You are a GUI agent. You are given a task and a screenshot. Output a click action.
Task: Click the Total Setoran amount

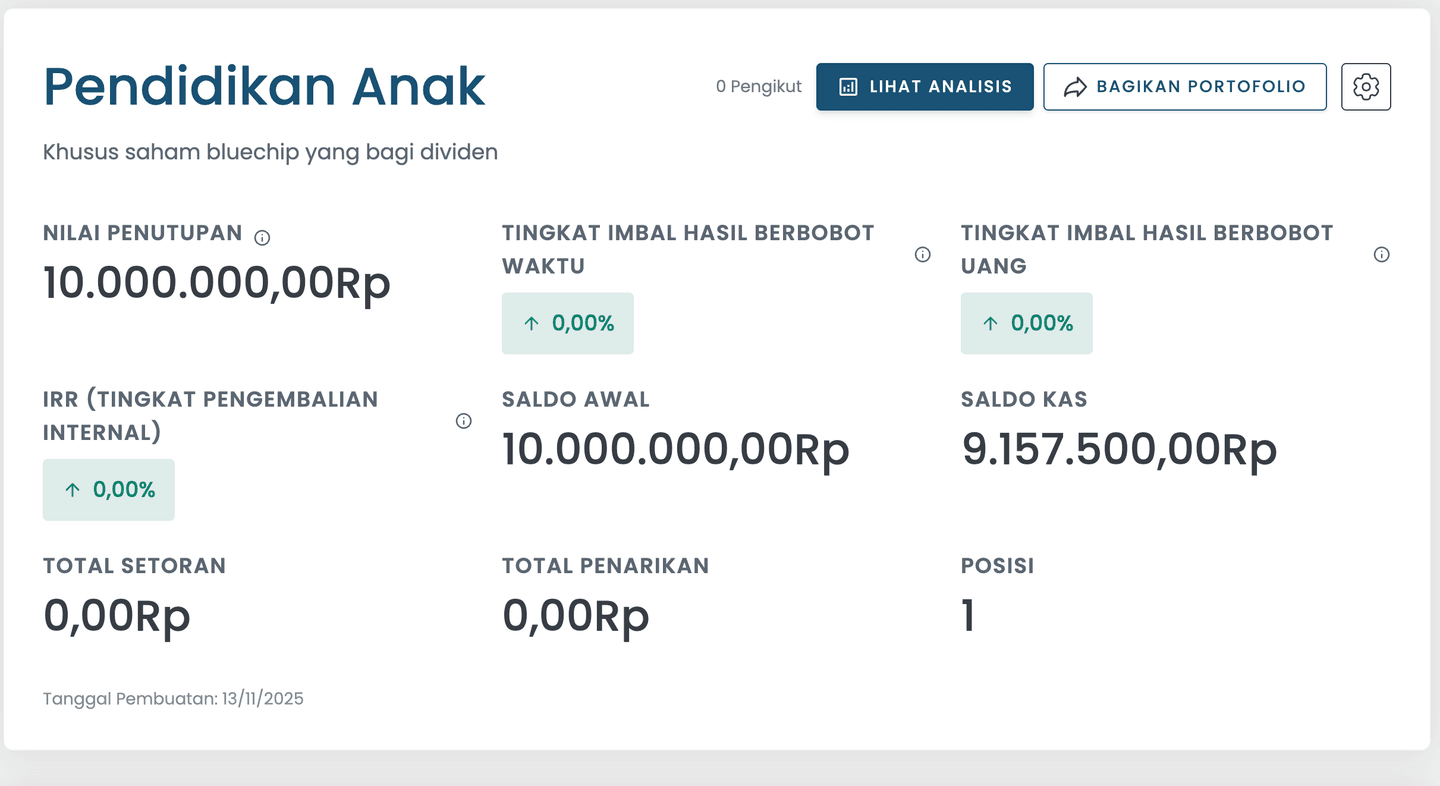click(x=116, y=615)
